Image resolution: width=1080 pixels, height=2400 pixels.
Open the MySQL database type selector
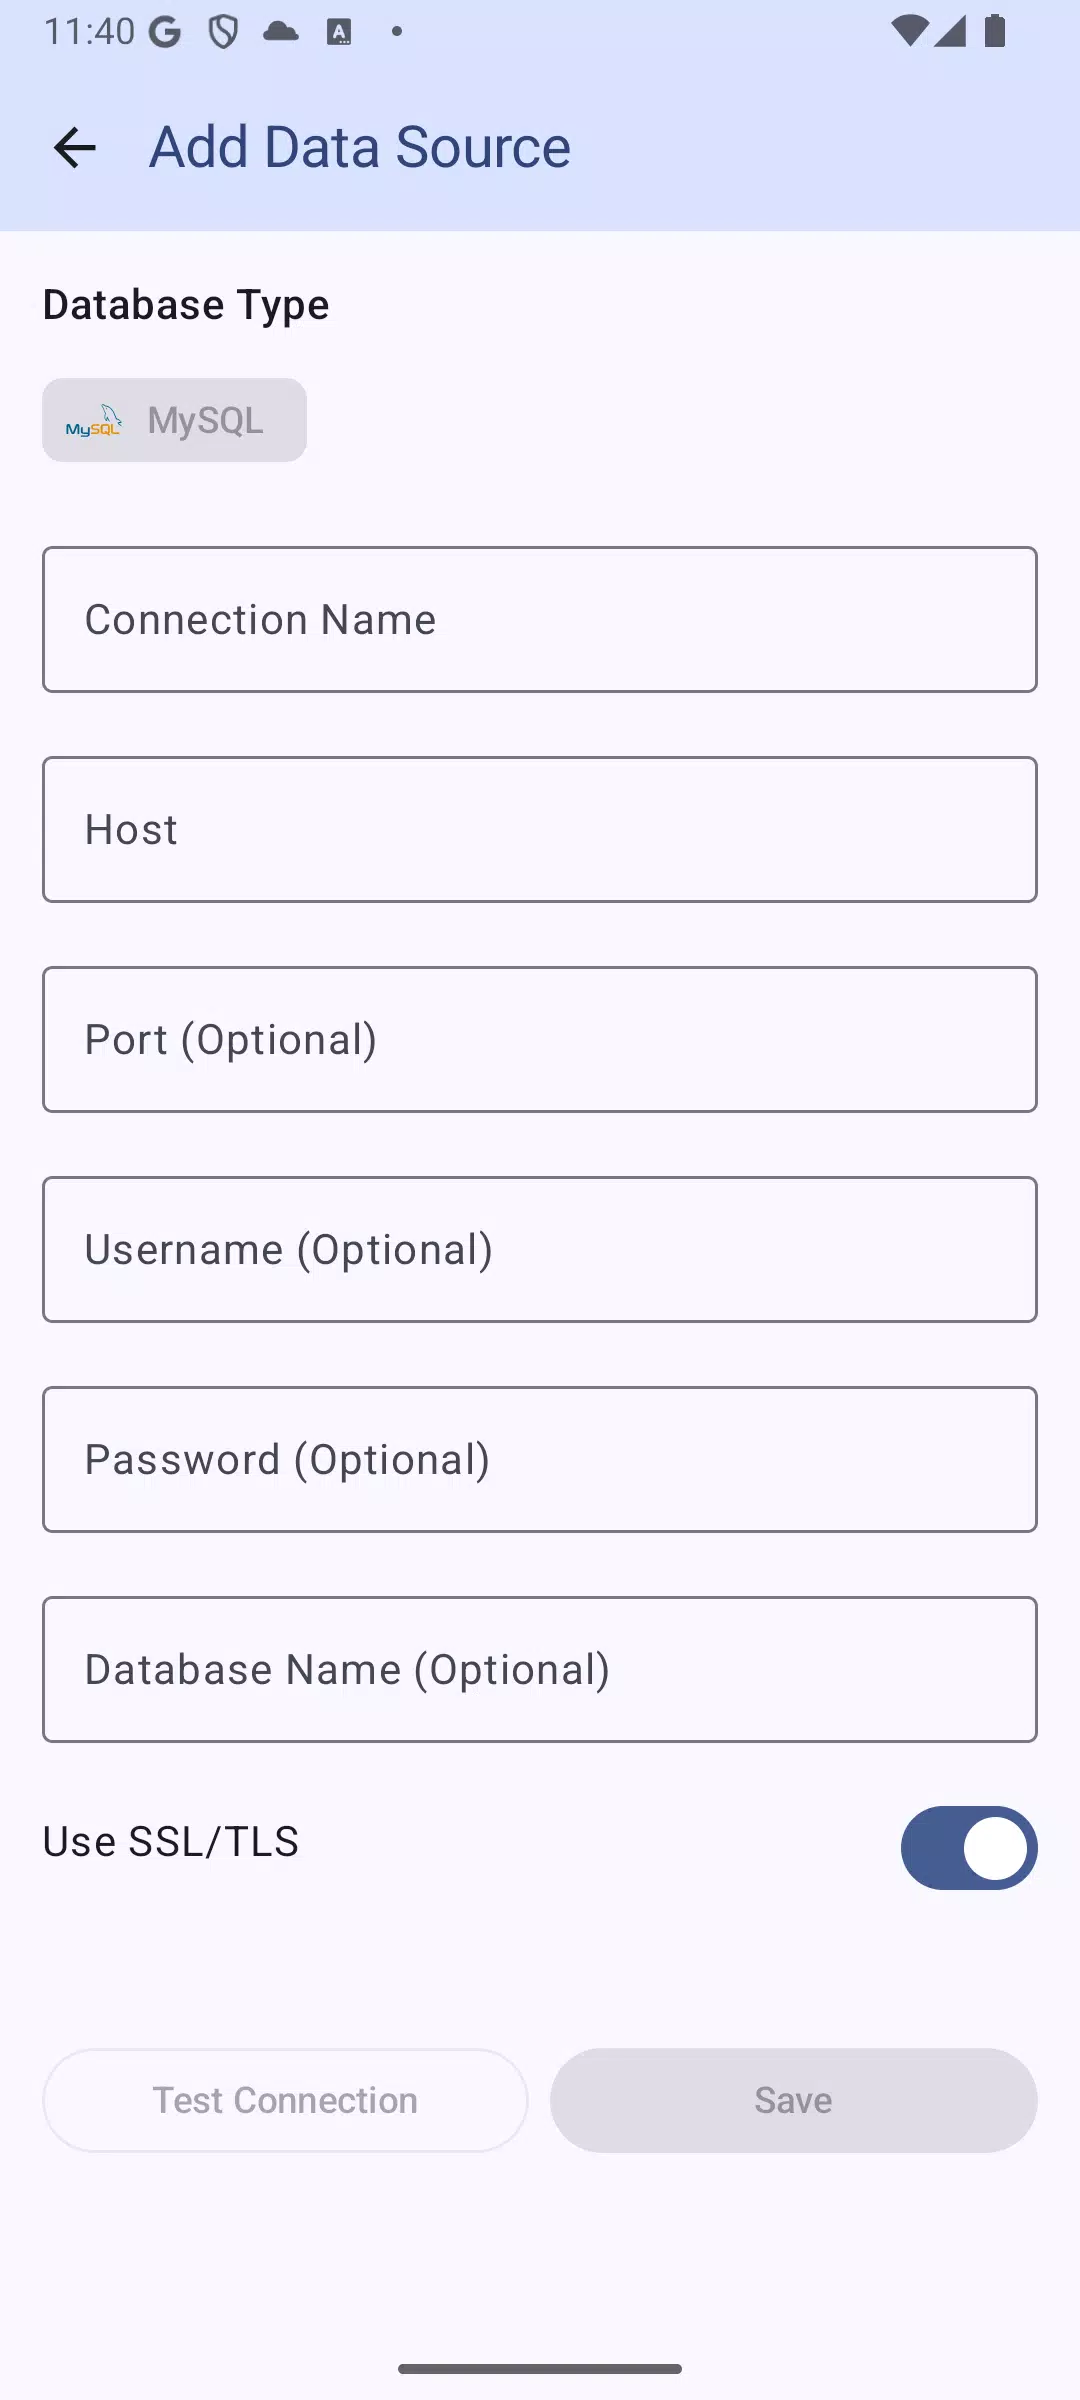(x=174, y=420)
